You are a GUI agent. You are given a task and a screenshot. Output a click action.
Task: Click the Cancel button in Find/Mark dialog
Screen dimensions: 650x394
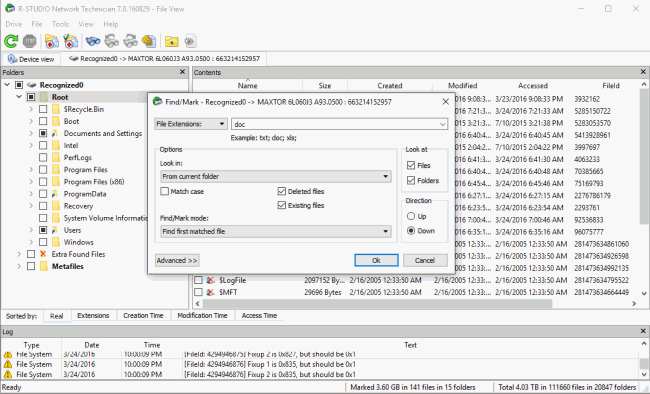pos(425,260)
